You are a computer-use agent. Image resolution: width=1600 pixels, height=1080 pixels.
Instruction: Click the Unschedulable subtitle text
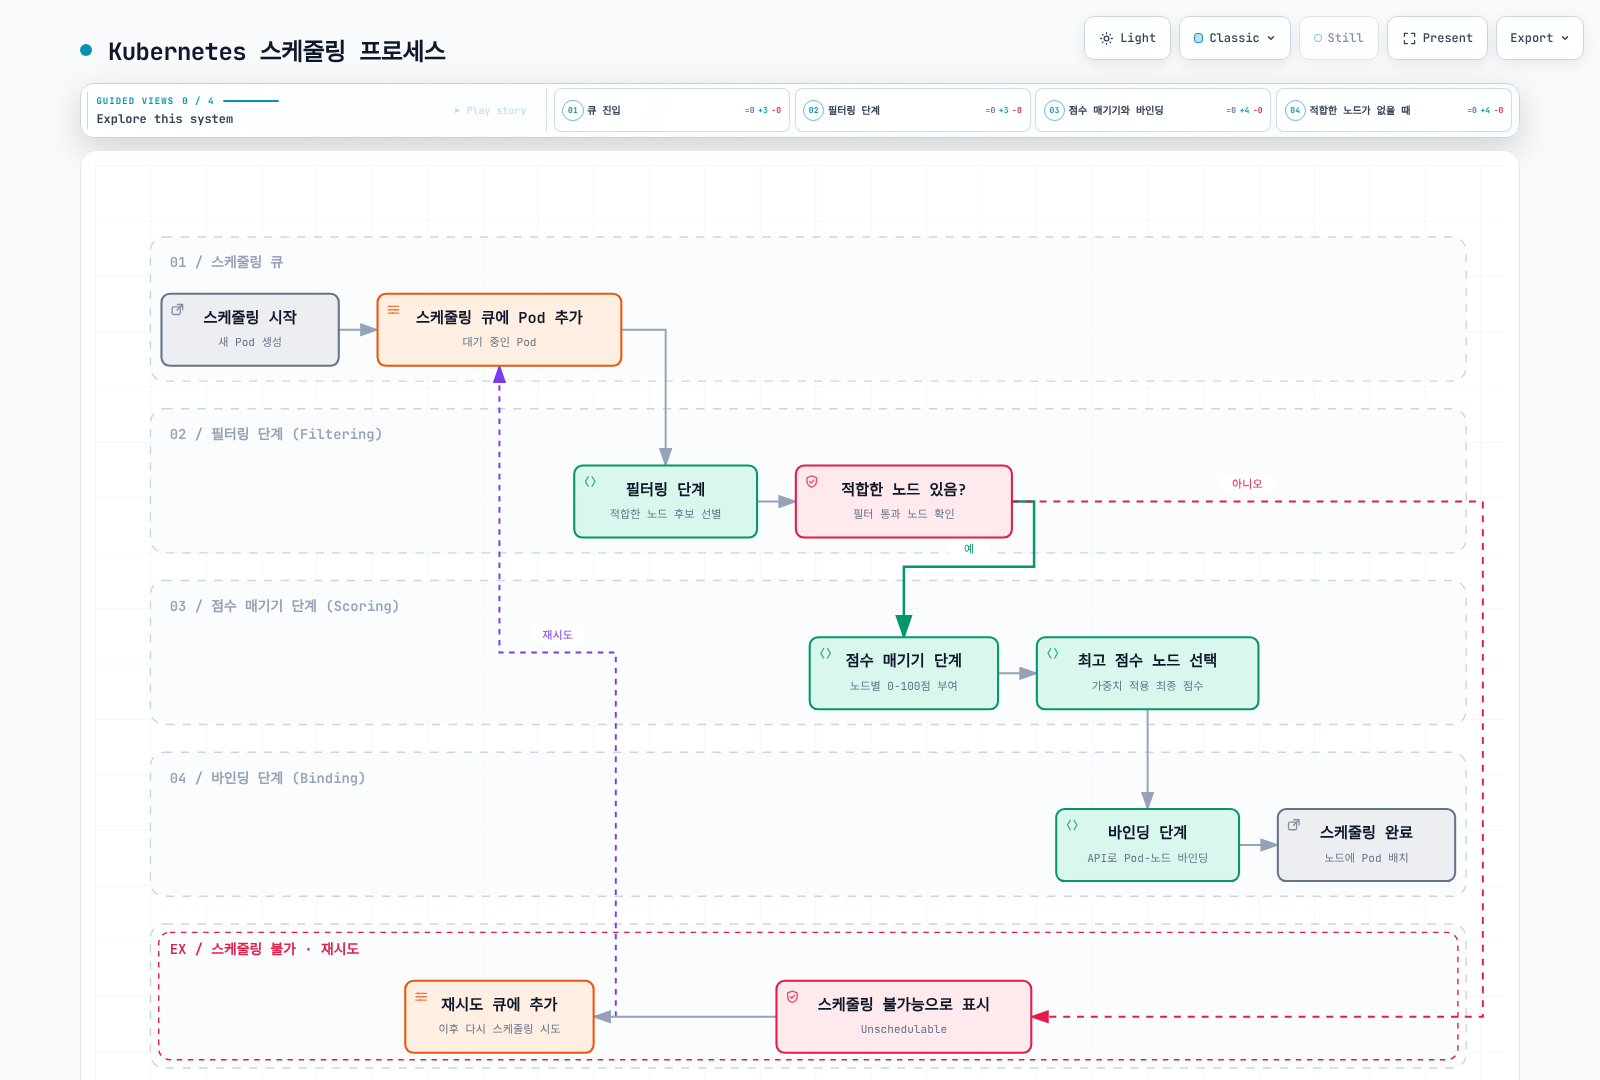point(904,1029)
